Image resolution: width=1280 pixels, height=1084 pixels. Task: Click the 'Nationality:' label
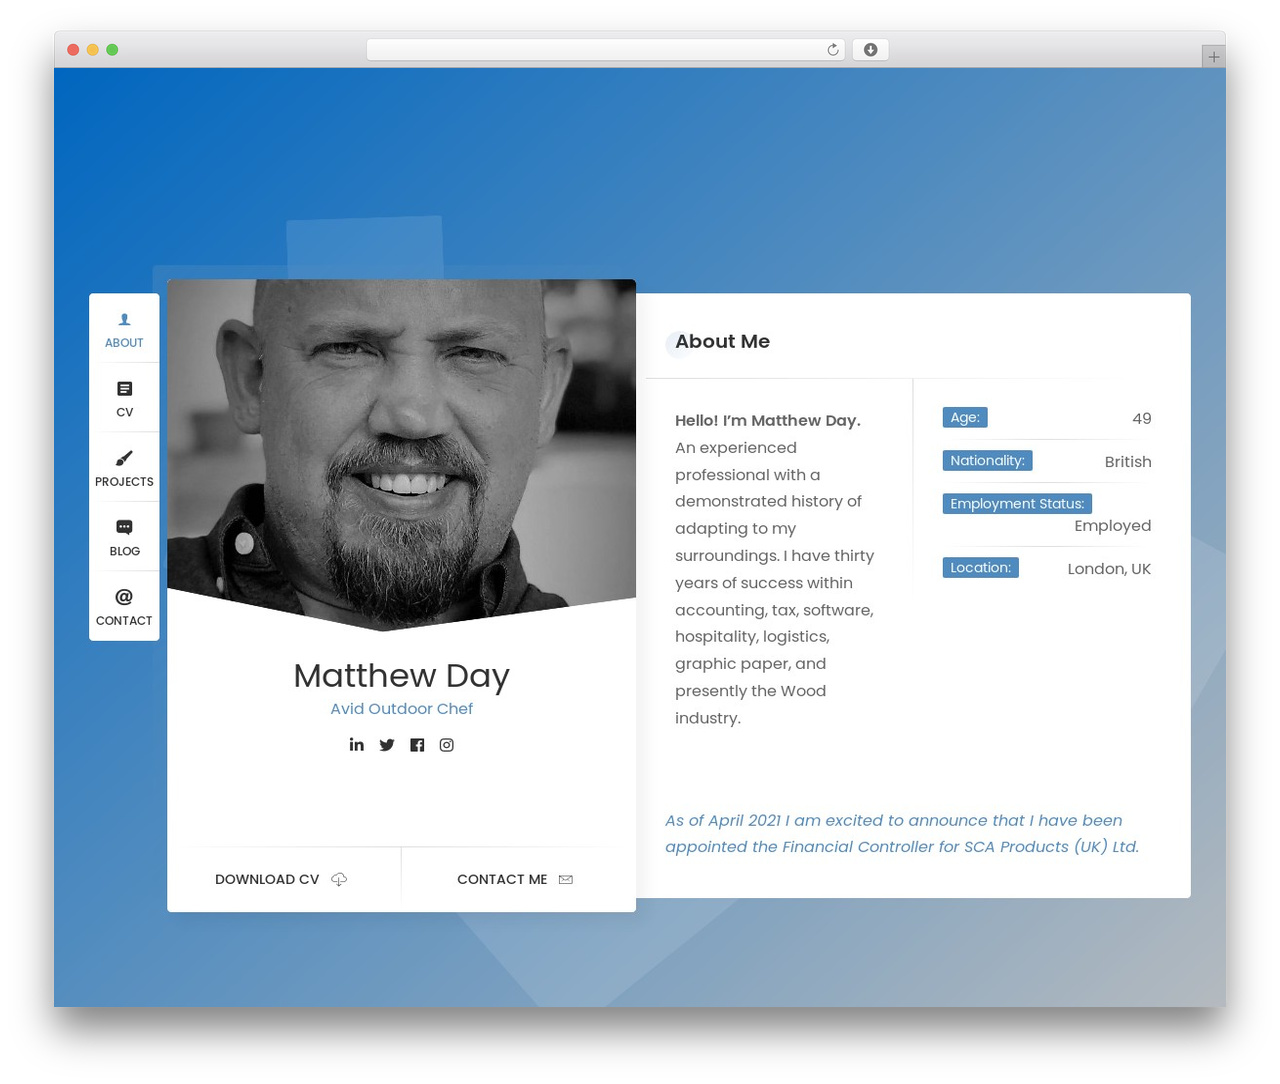click(987, 461)
